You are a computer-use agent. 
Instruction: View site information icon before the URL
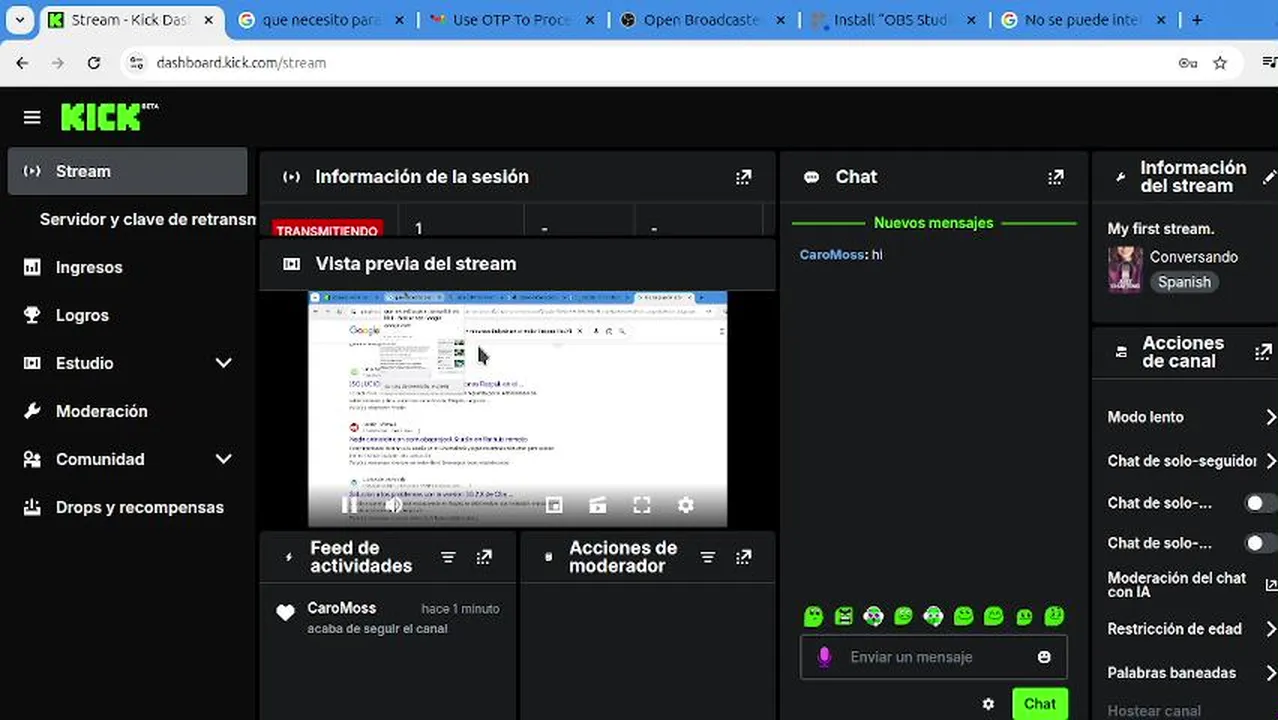click(137, 63)
